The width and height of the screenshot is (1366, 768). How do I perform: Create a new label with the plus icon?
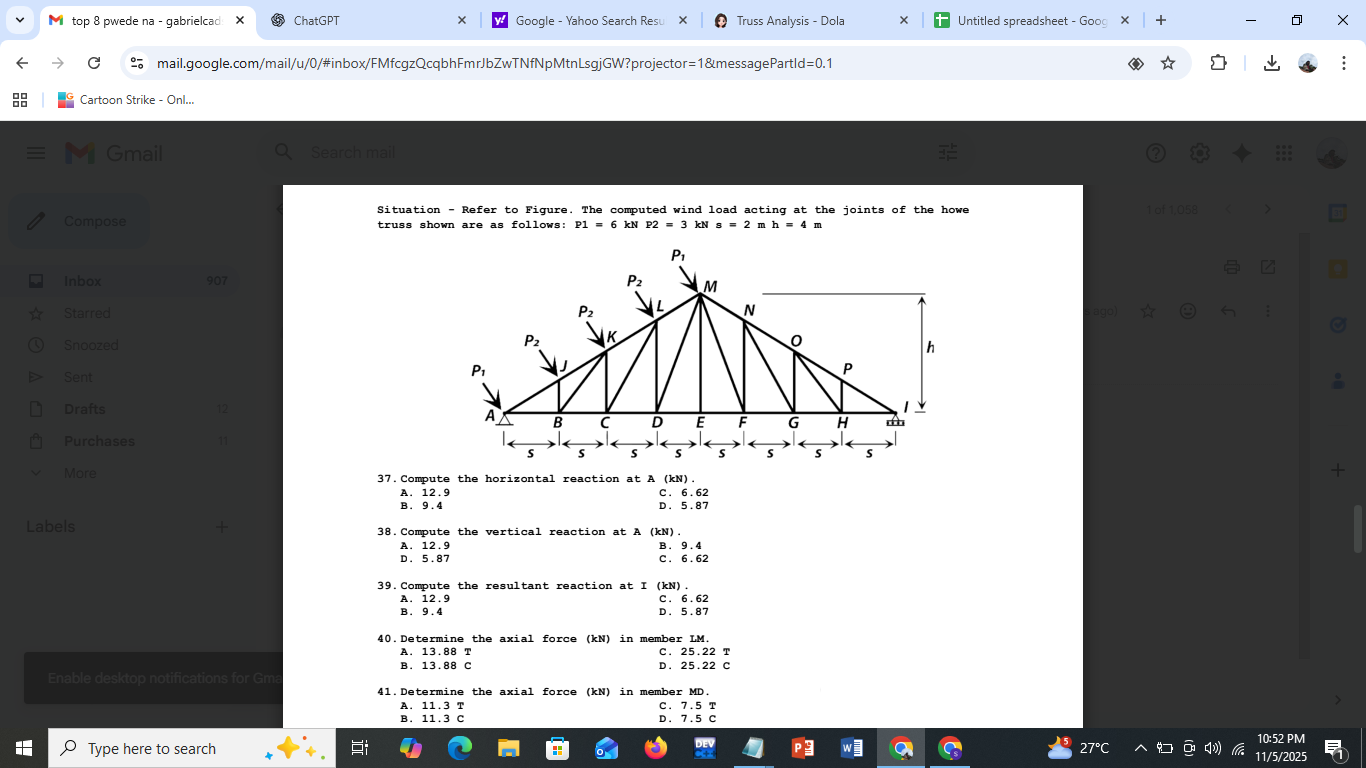click(222, 527)
